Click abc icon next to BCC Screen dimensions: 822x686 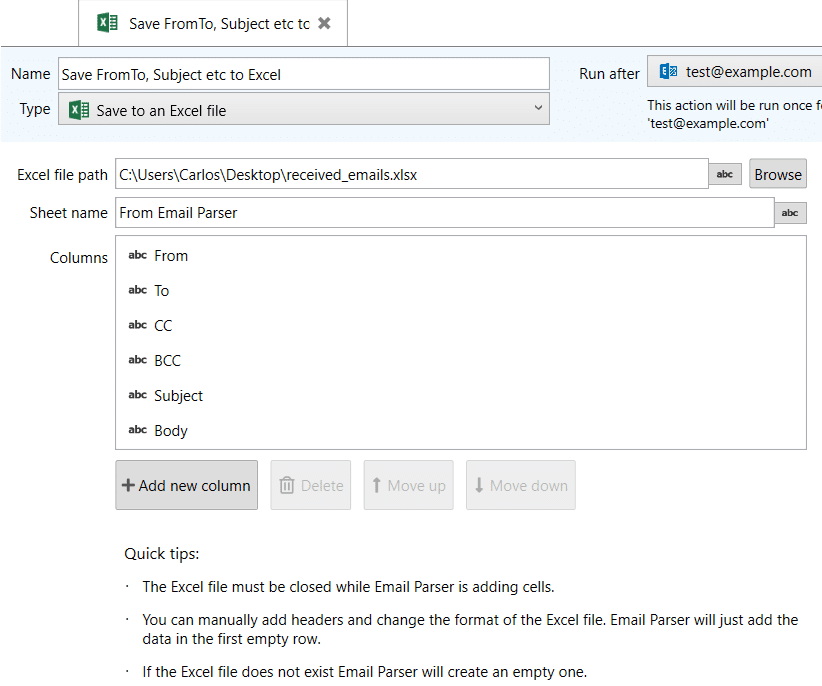coord(137,360)
